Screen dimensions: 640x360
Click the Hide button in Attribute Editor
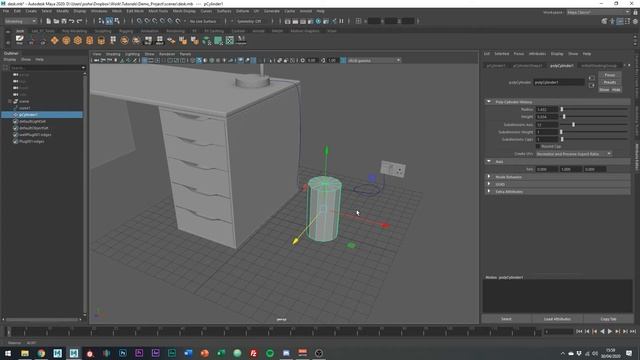click(616, 89)
